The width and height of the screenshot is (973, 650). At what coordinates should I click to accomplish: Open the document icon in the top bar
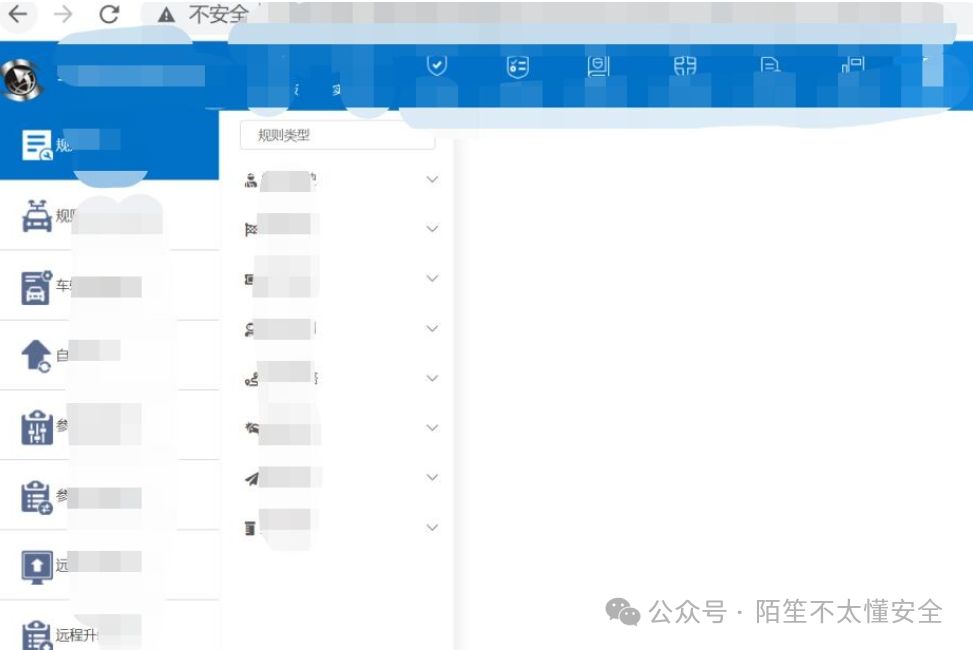pyautogui.click(x=770, y=63)
